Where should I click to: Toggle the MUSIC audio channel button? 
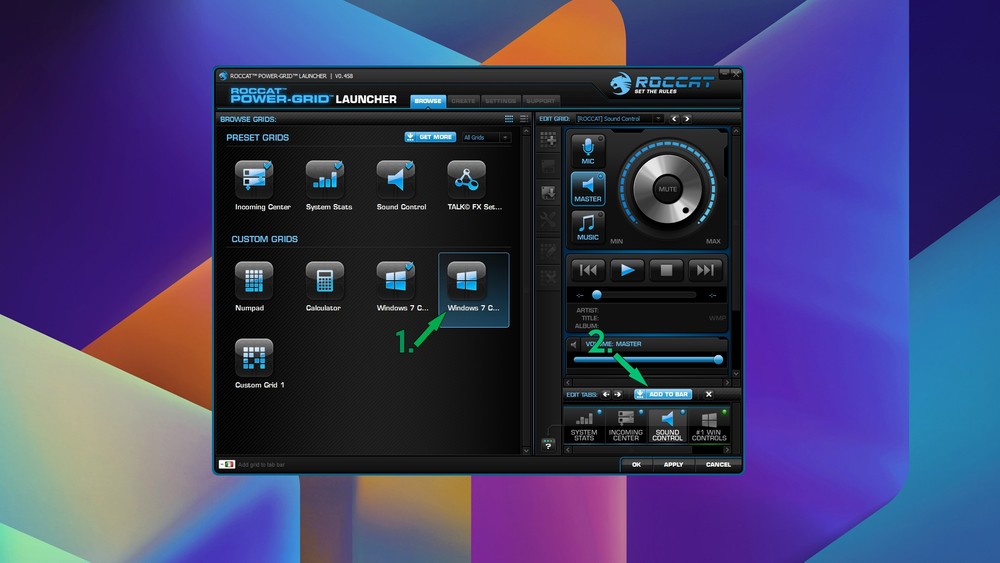(x=588, y=226)
